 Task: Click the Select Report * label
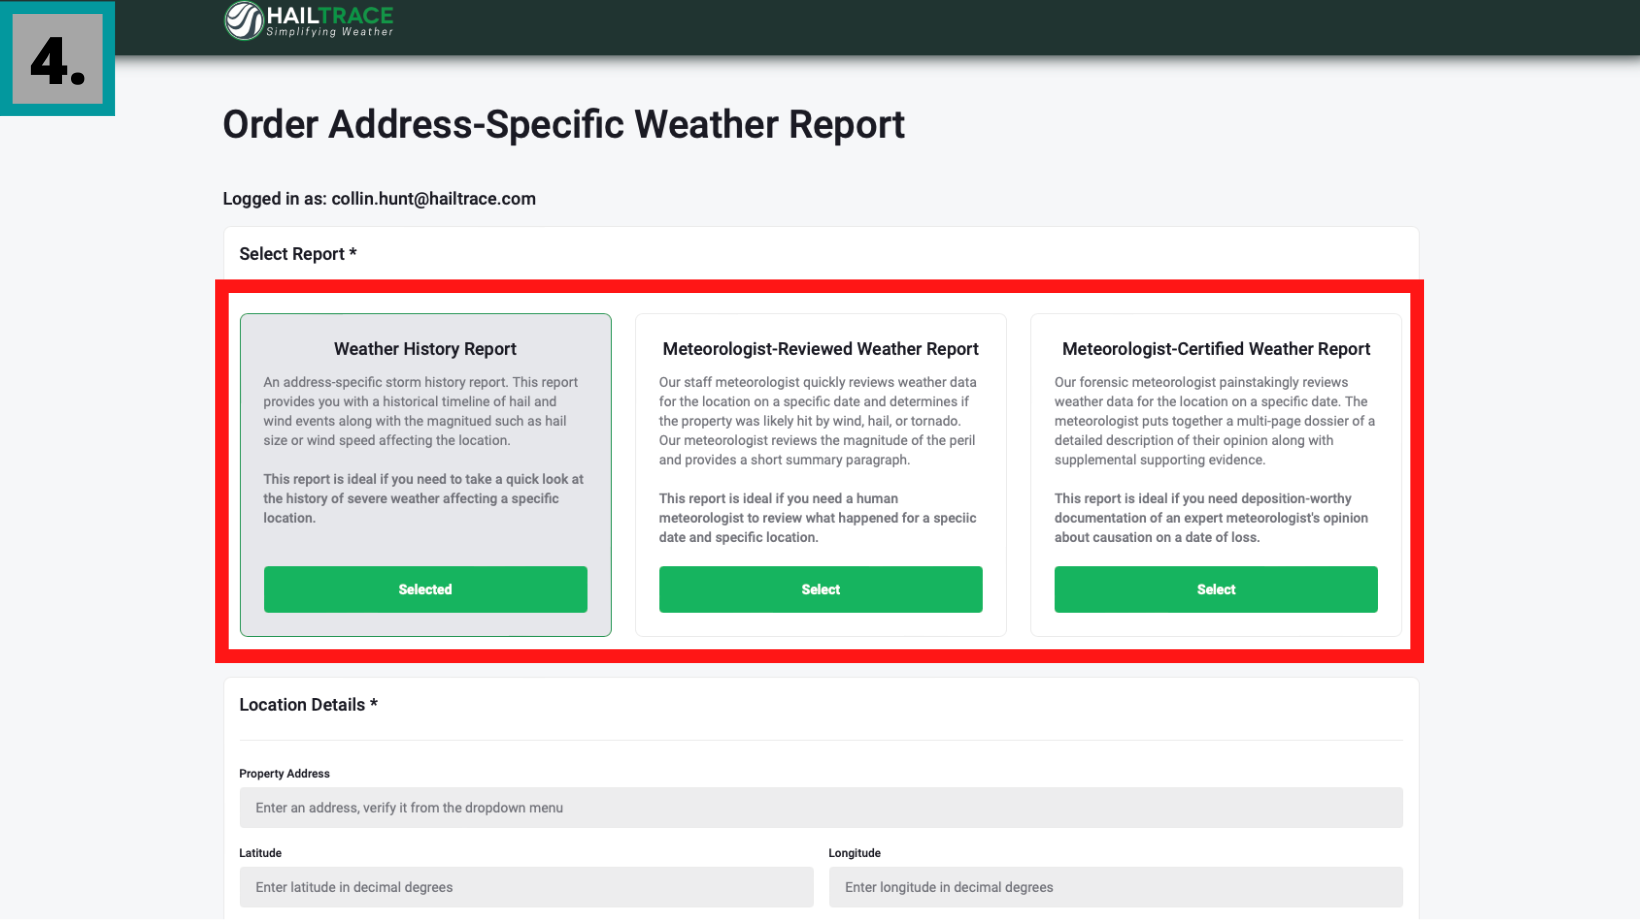coord(298,254)
